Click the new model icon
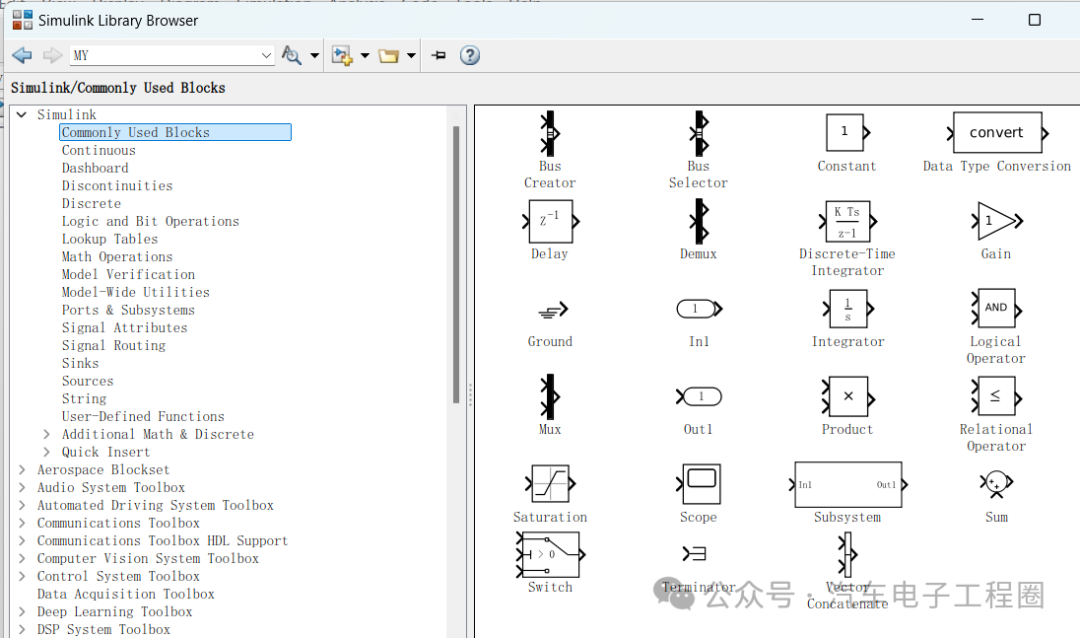Viewport: 1080px width, 638px height. pos(342,55)
